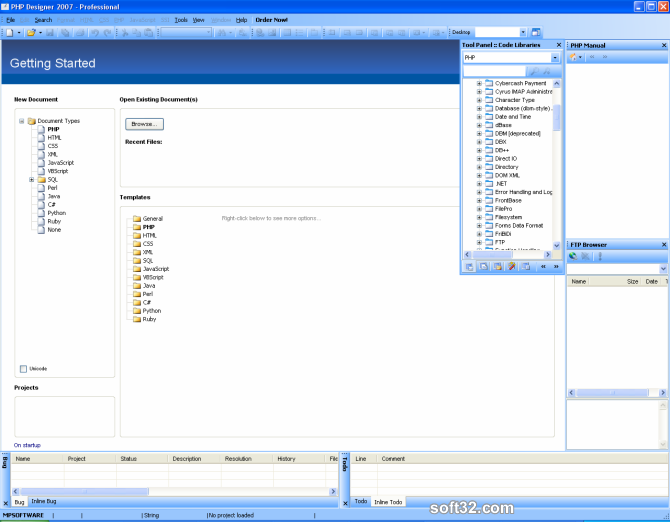Screen dimensions: 670x522
Task: Click the Bug panel horizontal scrollbar right arrow
Action: coord(333,492)
